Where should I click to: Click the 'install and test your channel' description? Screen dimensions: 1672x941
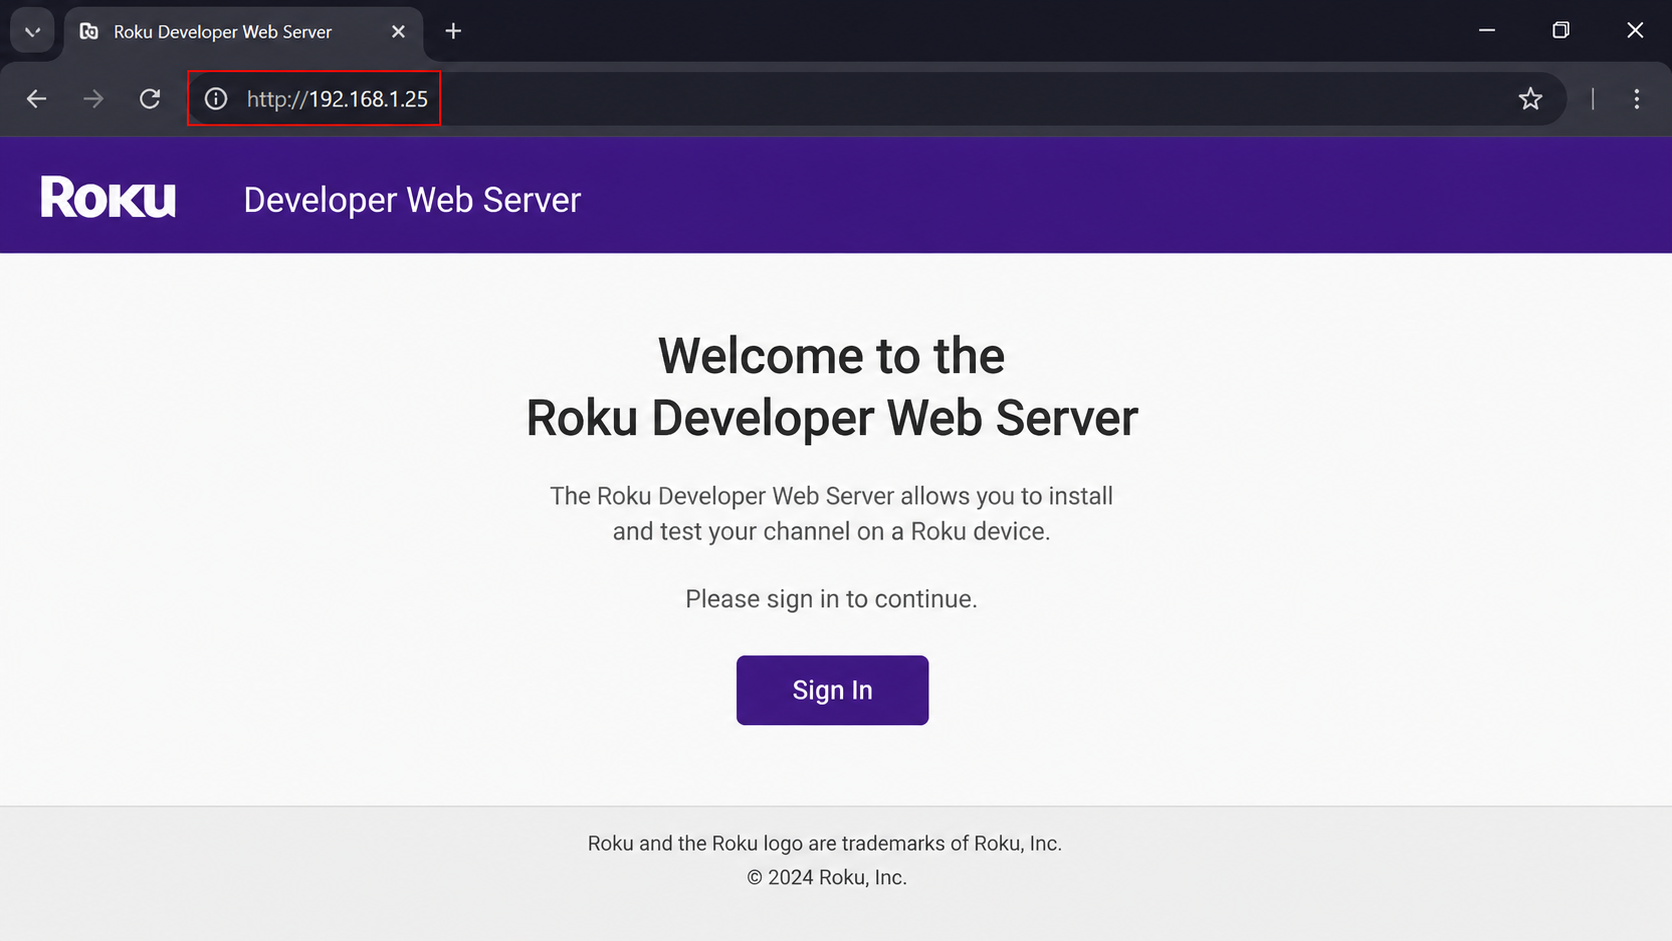point(831,513)
